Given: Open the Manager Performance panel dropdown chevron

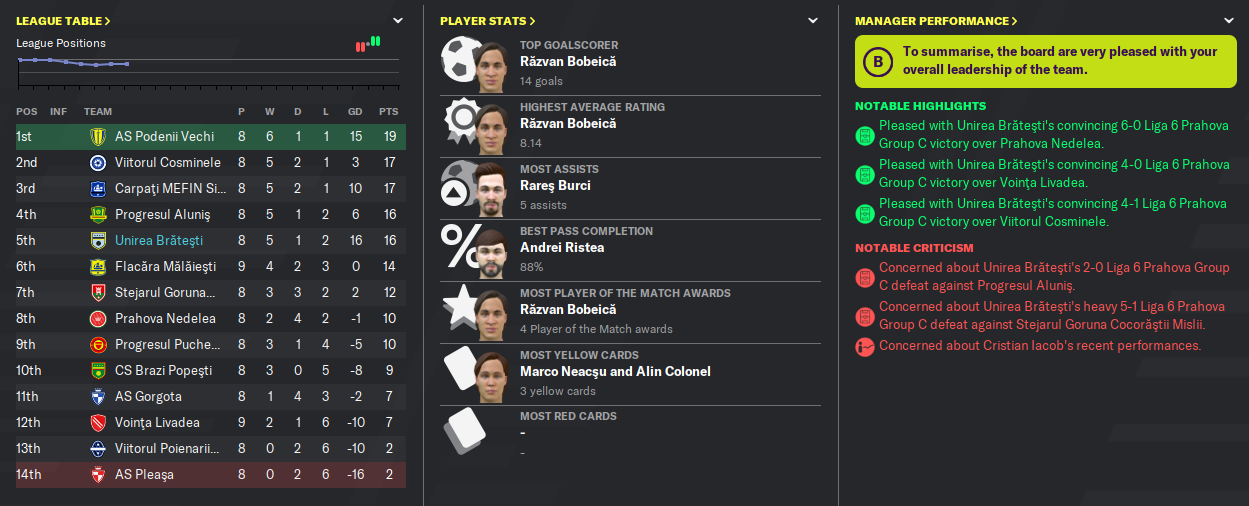Looking at the screenshot, I should click(1229, 20).
